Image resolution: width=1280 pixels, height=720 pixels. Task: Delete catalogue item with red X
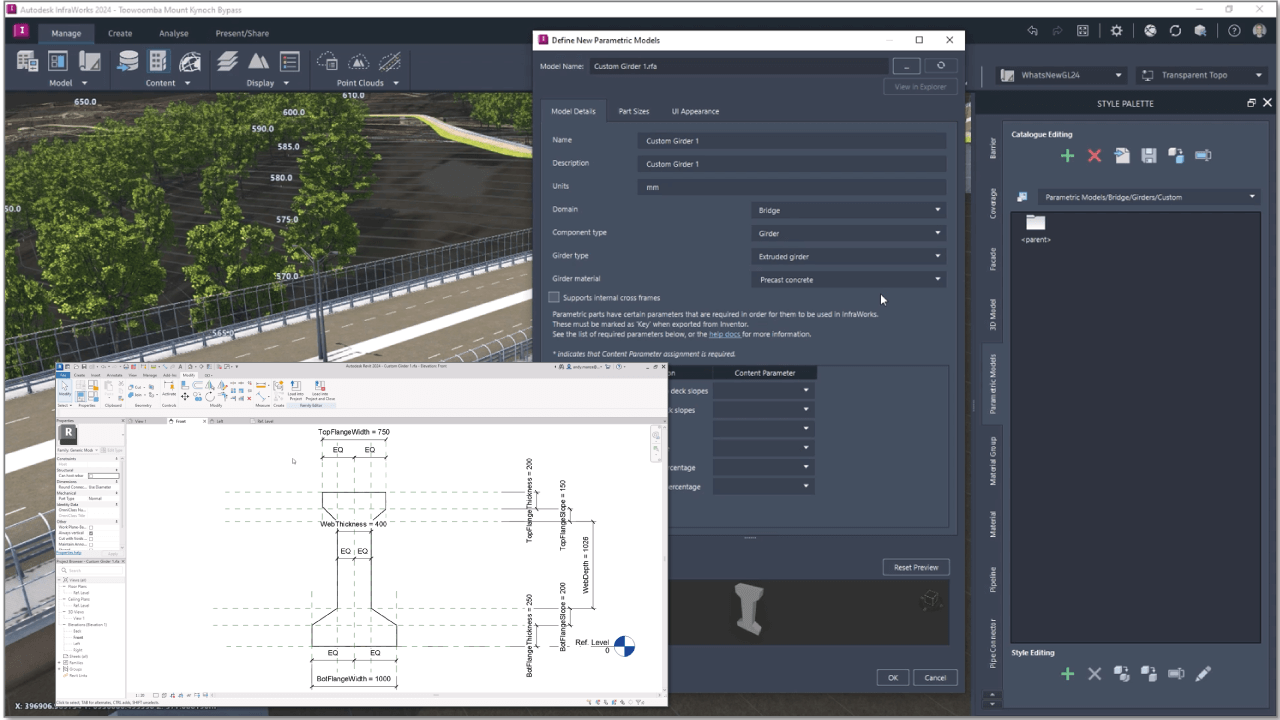[1094, 156]
